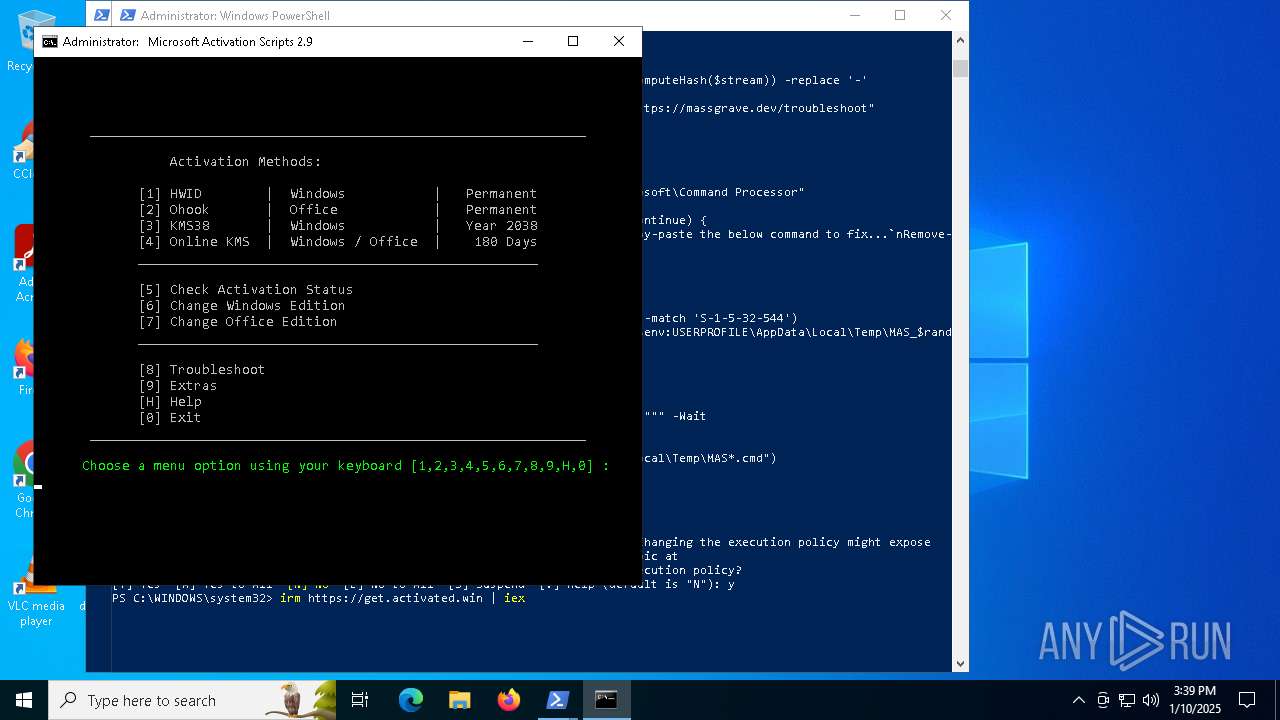Click the clock showing 3:39 PM
The width and height of the screenshot is (1280, 720).
1196,700
